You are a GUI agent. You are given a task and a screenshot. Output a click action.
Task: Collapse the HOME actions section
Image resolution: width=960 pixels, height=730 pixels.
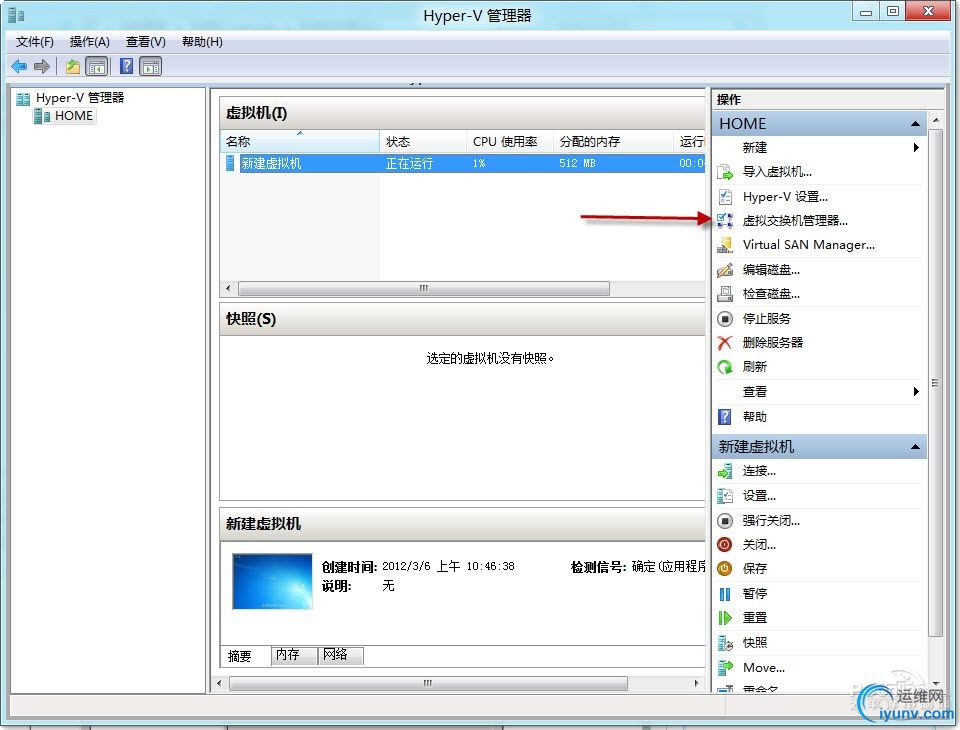tap(915, 124)
